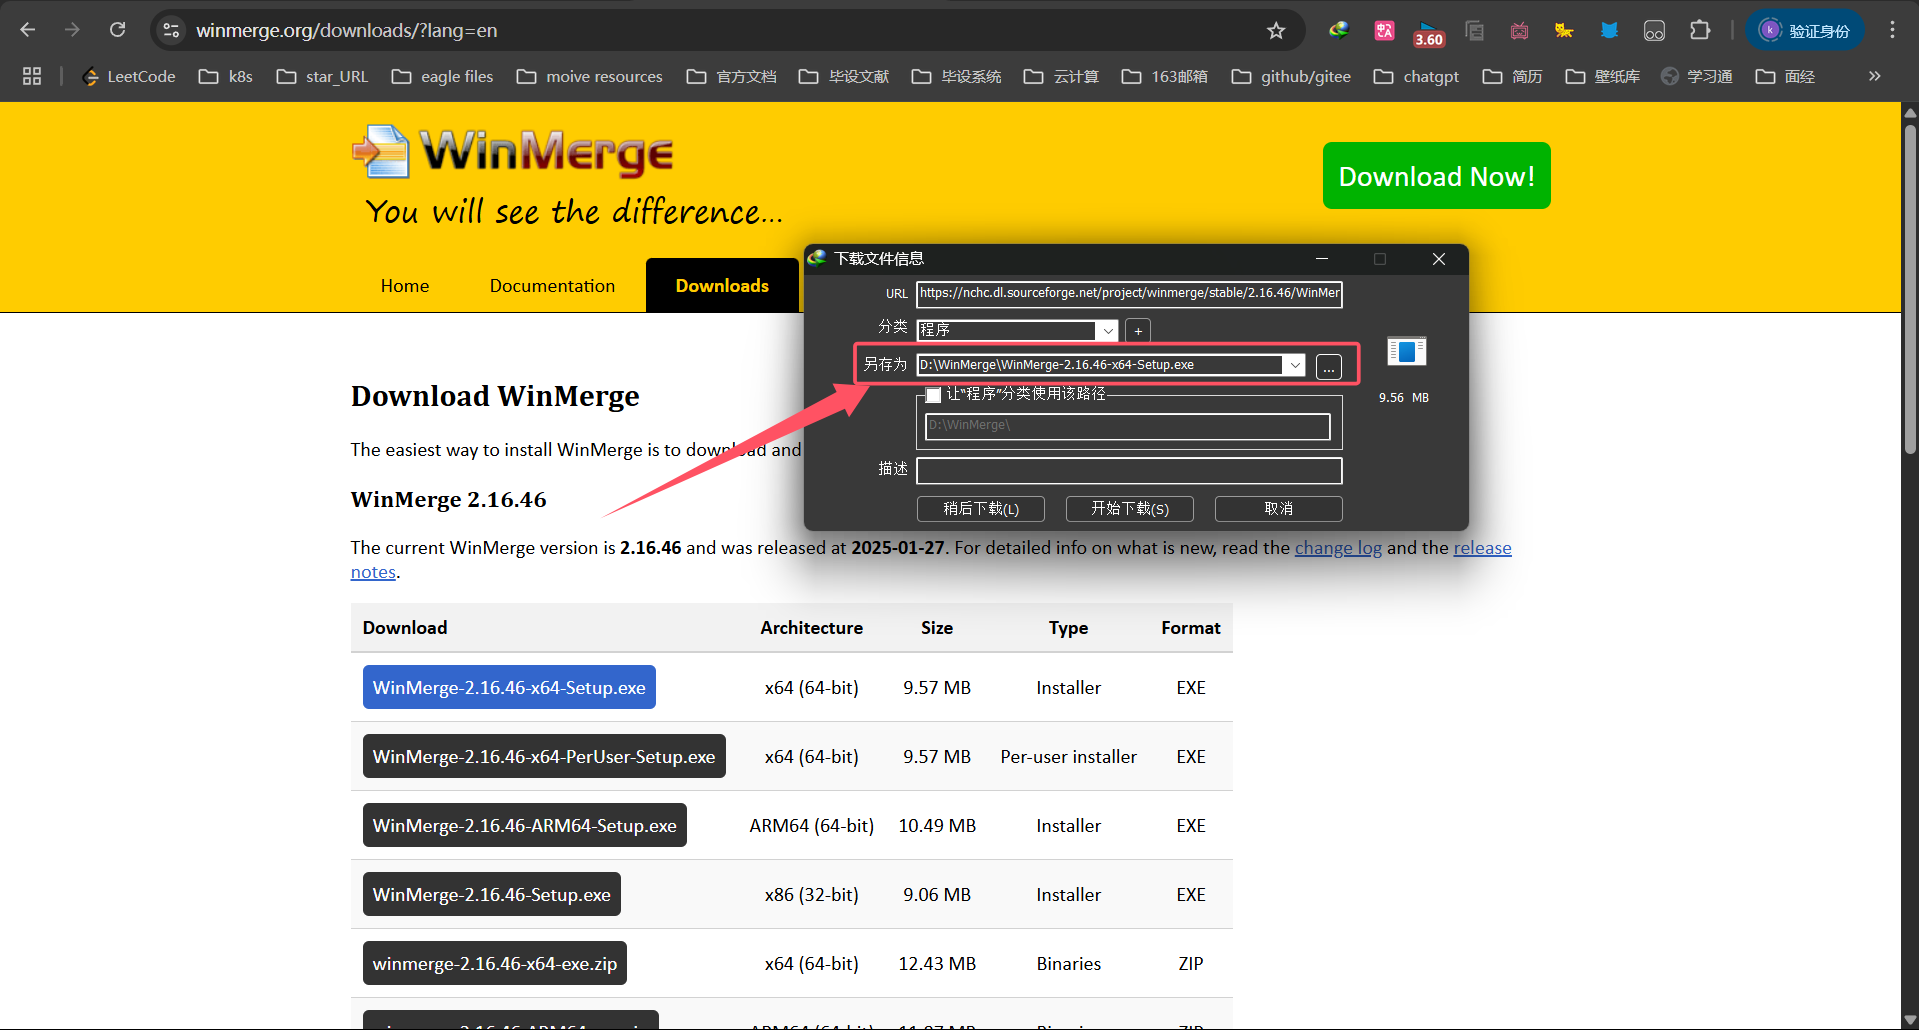The height and width of the screenshot is (1030, 1919).
Task: Bookmark this page with the star icon
Action: tap(1276, 31)
